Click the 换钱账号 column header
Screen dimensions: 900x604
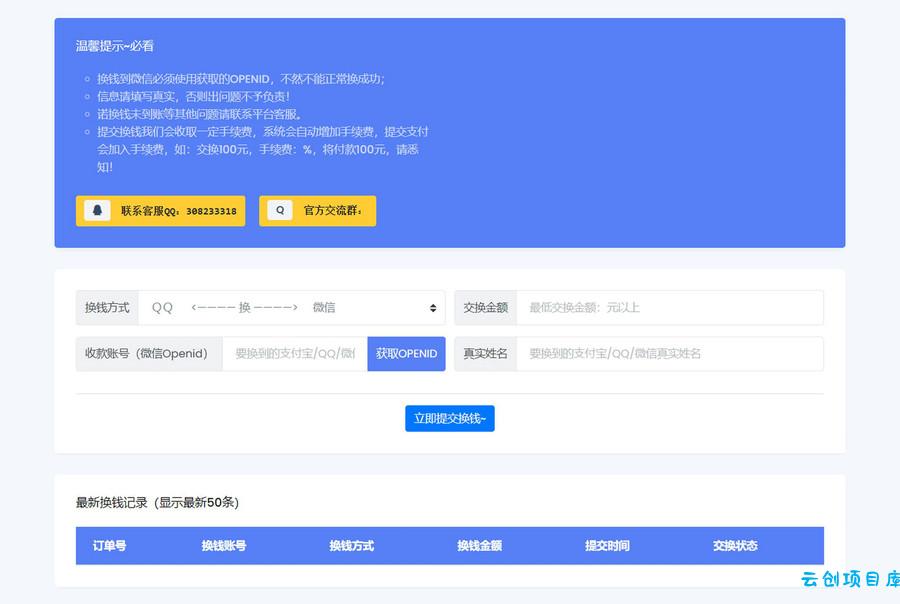point(224,545)
